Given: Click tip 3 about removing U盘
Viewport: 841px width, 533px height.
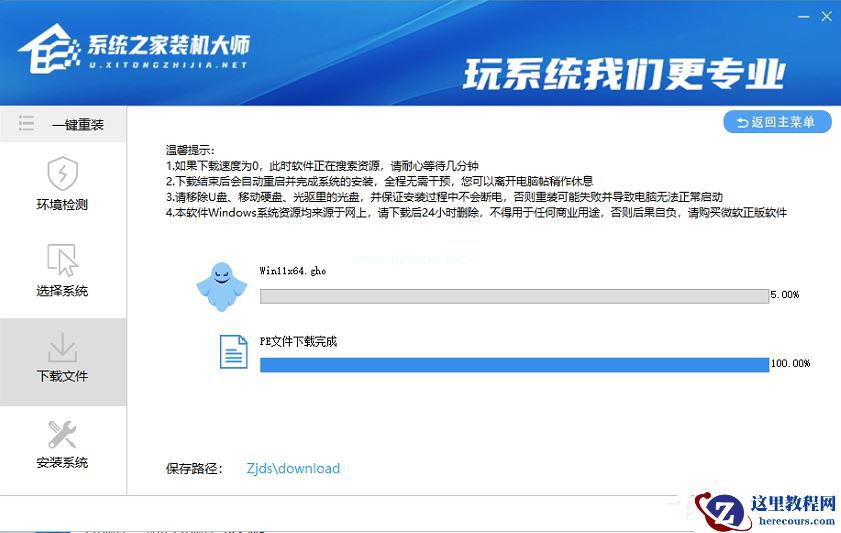Looking at the screenshot, I should click(444, 197).
